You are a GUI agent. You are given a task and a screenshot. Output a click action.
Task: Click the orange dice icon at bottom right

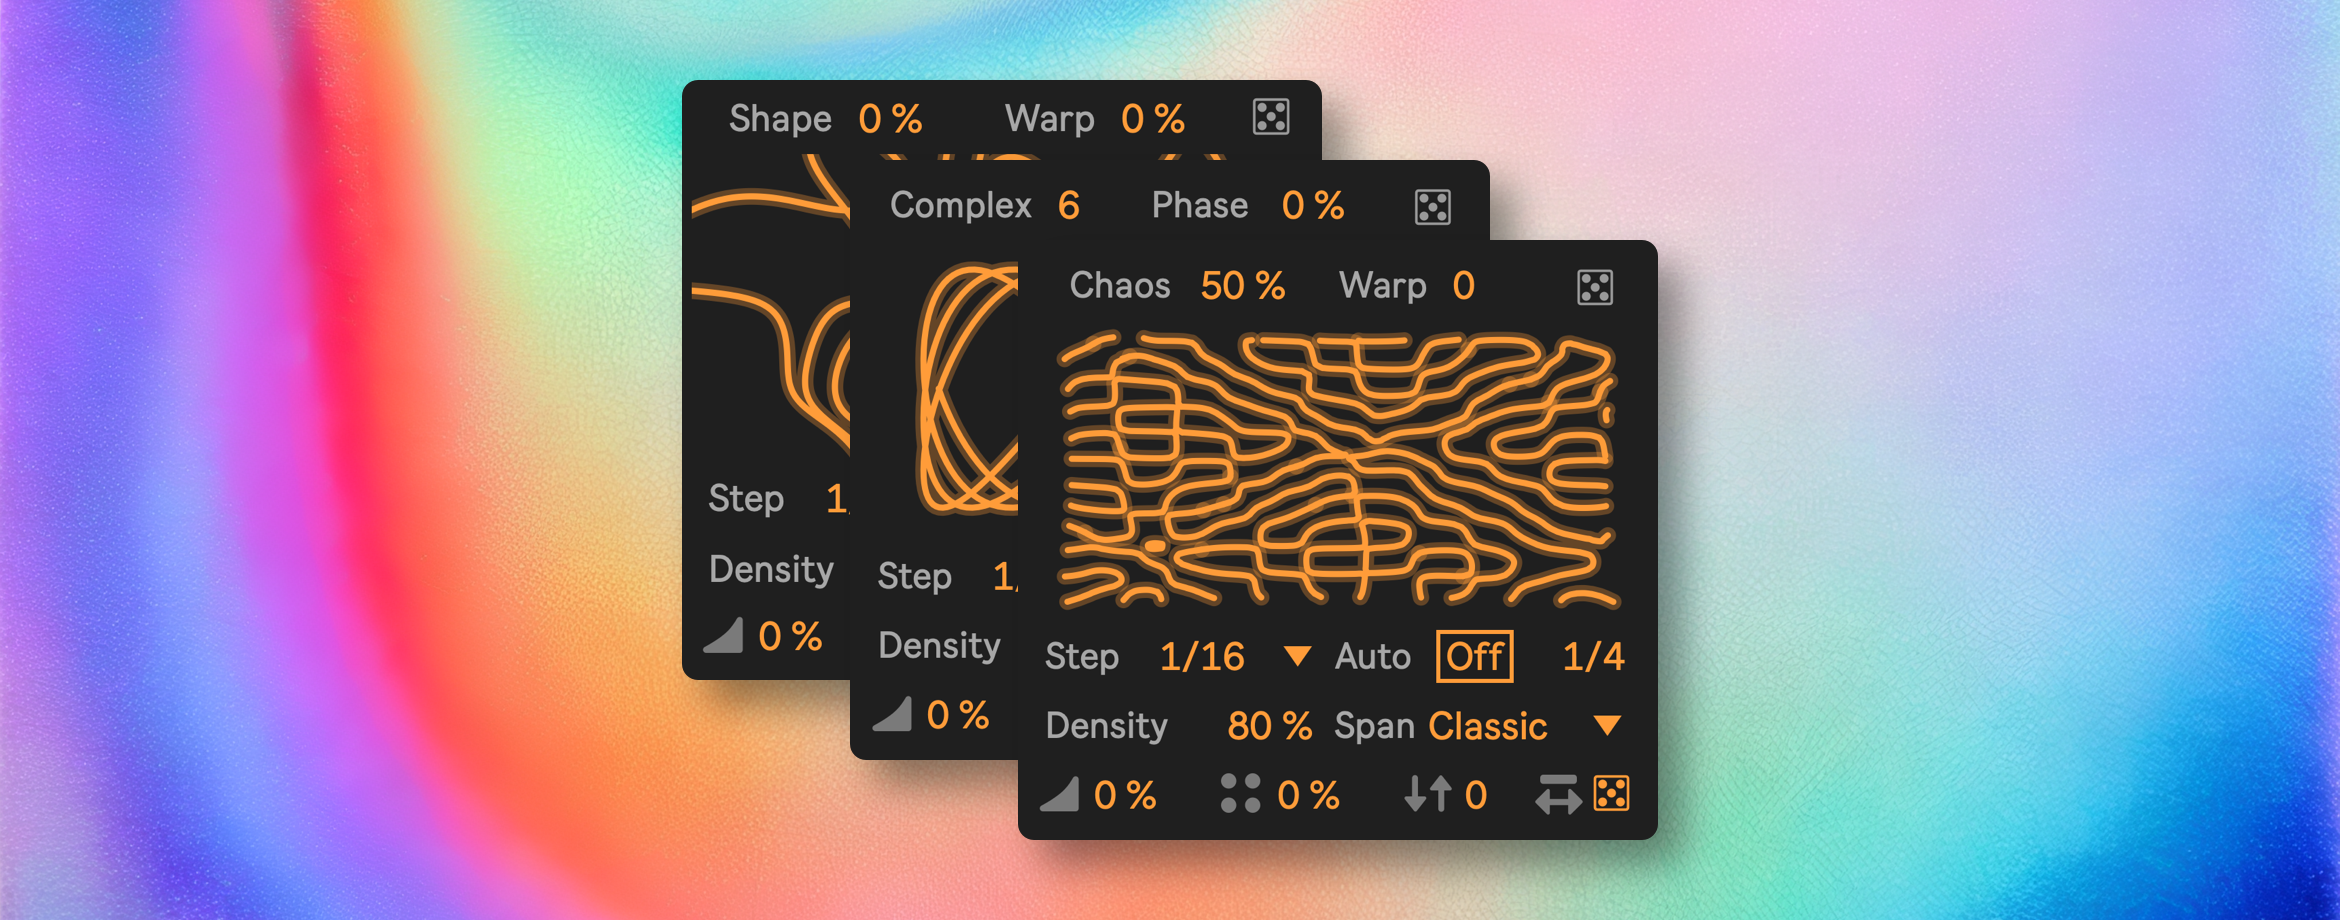(1611, 794)
